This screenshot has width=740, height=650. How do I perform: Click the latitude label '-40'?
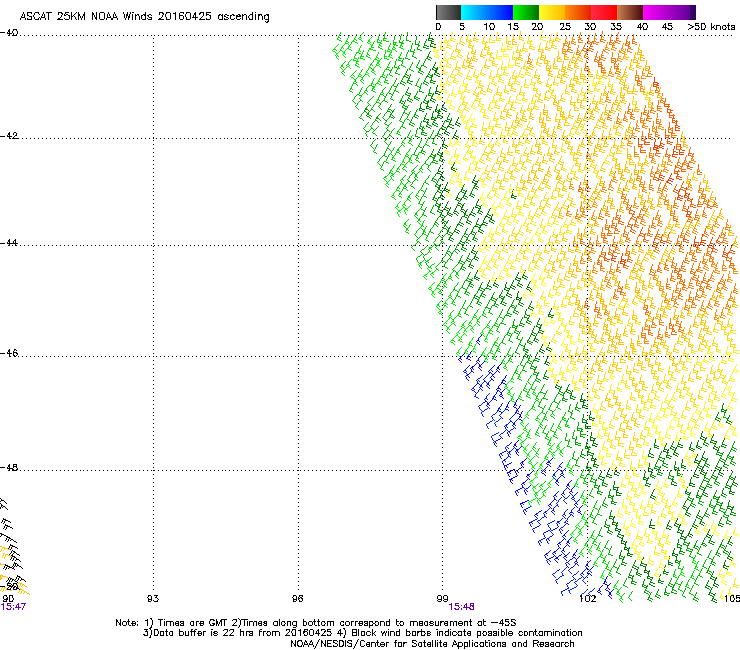point(9,33)
